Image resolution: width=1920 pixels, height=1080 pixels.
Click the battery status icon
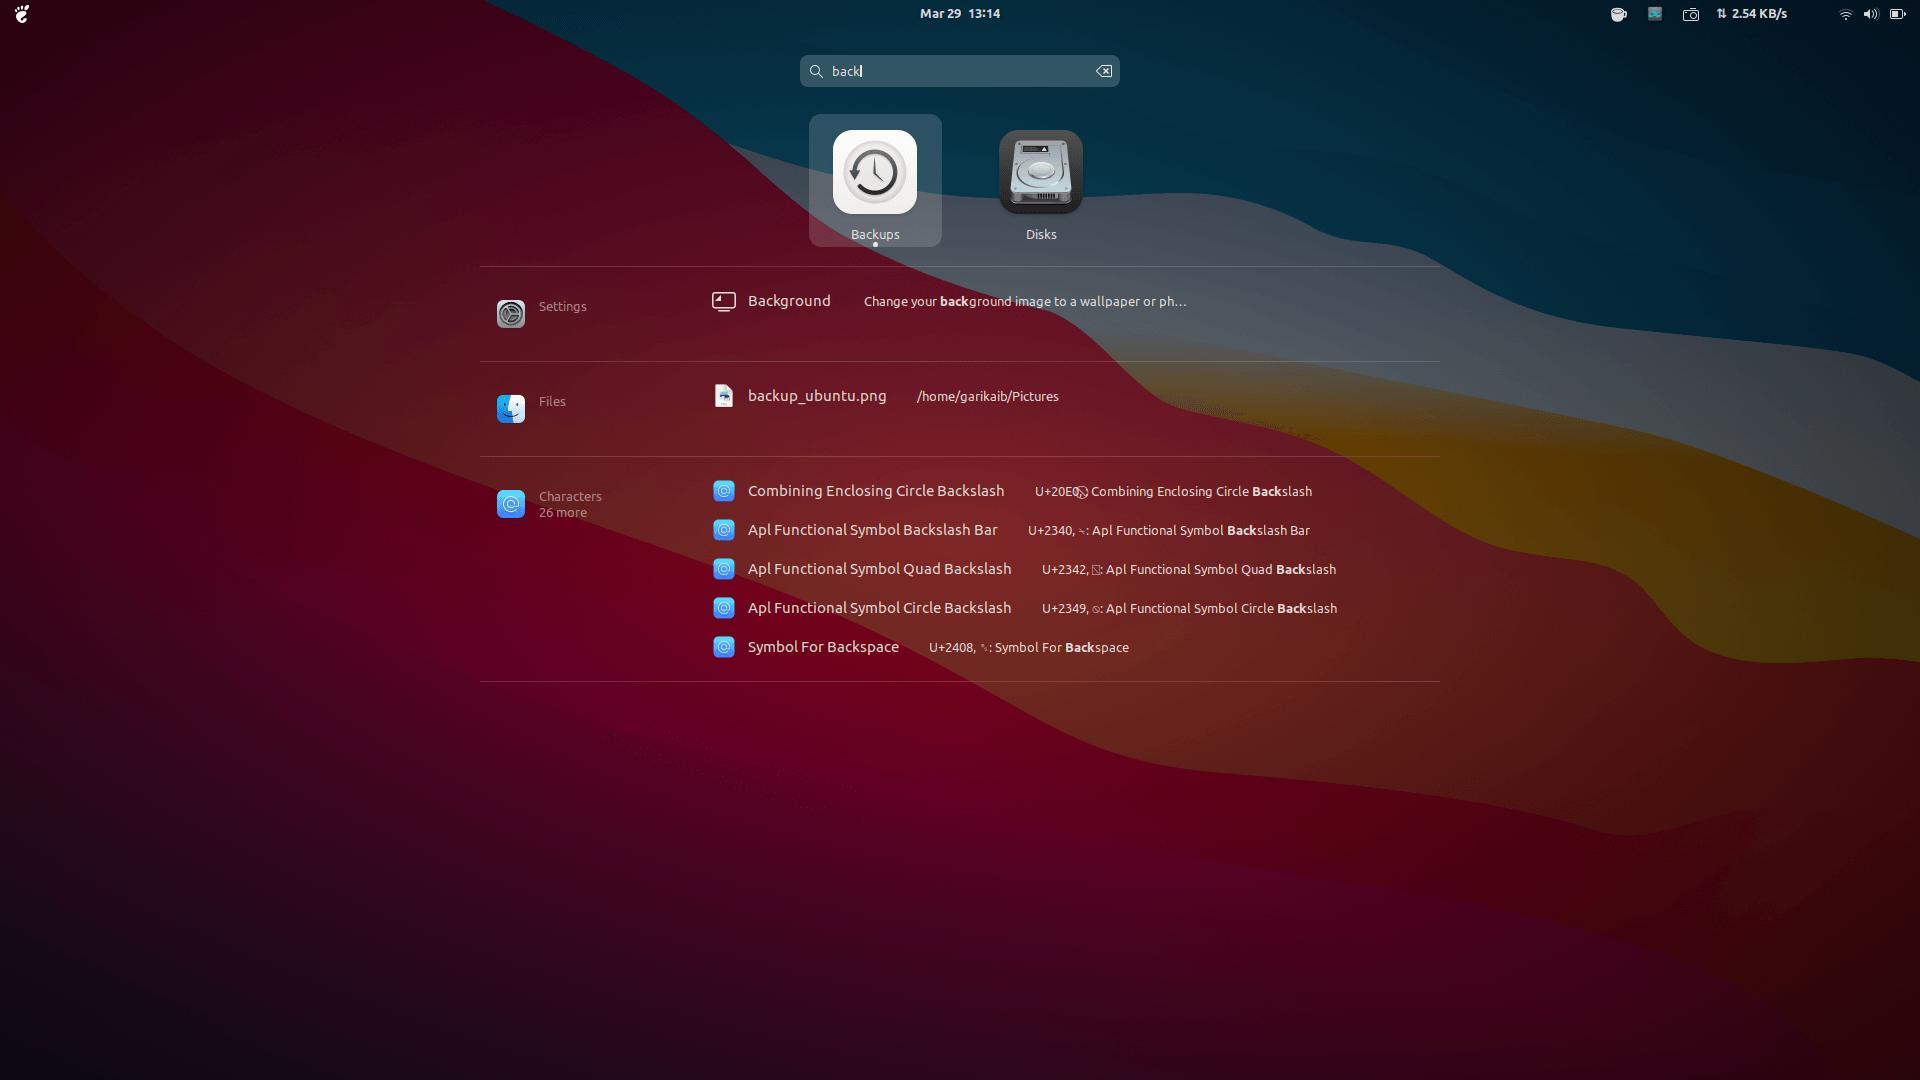(1898, 14)
